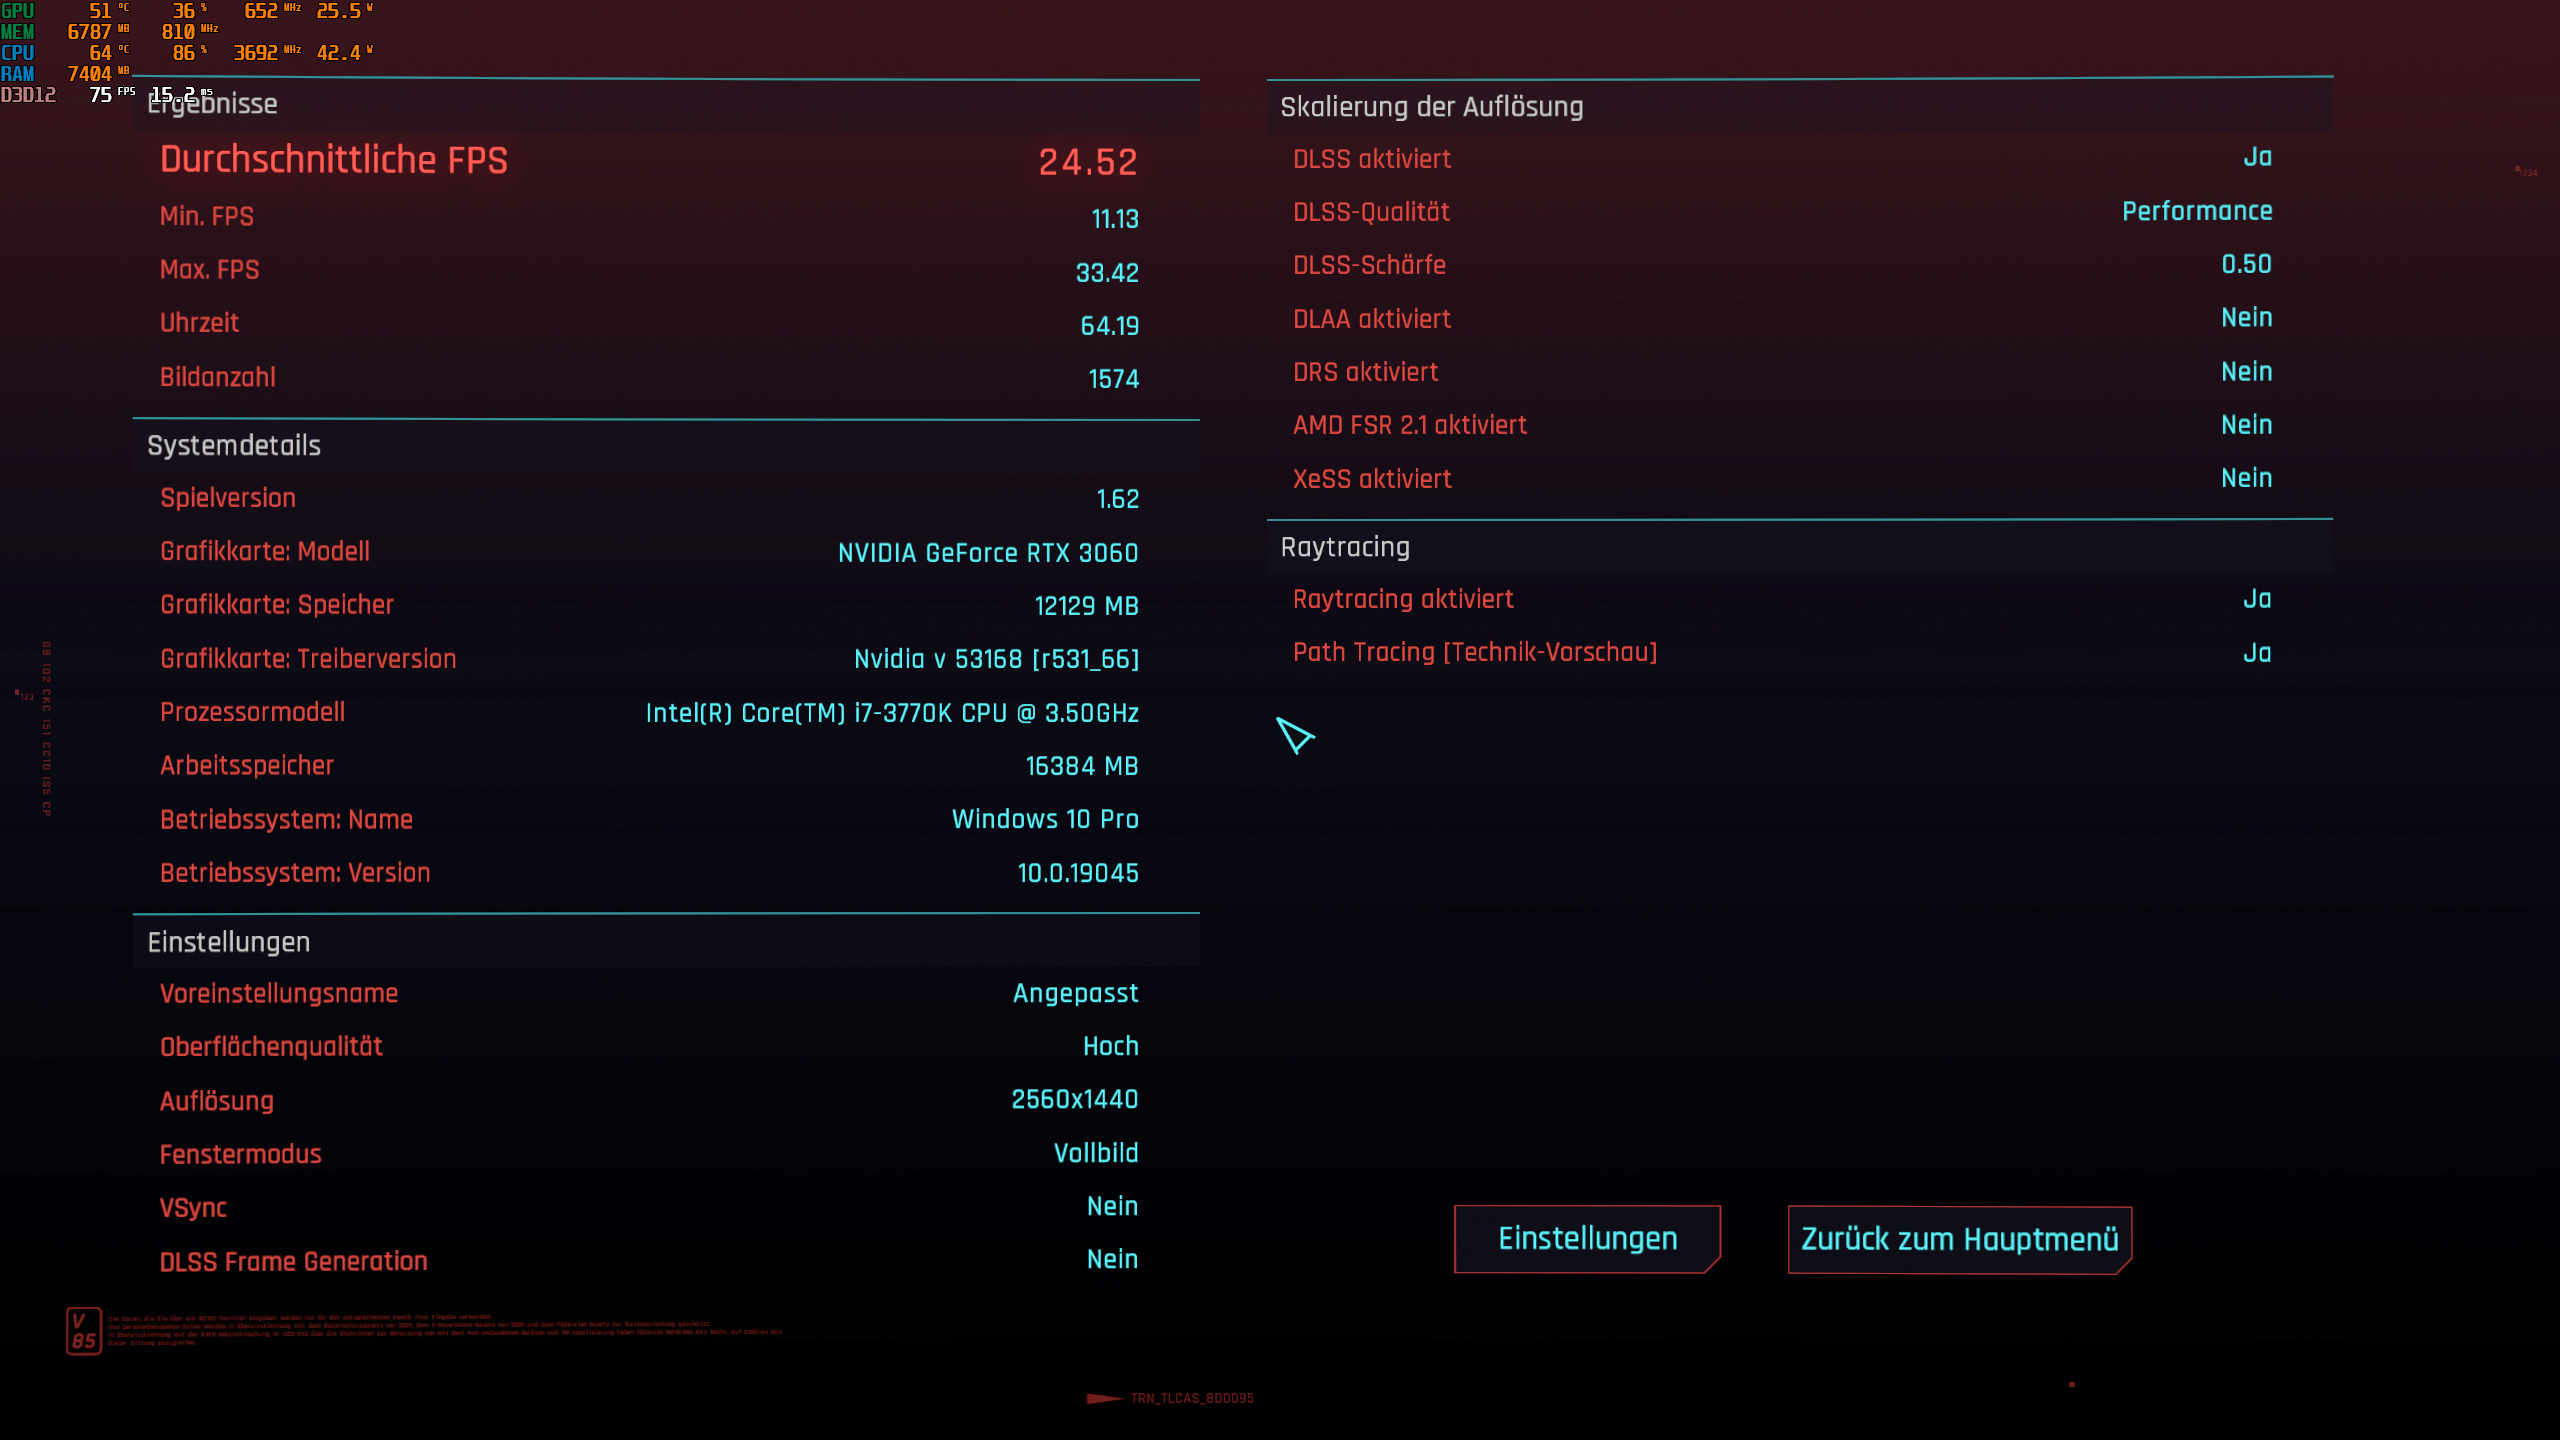Click the Fenstermodus Vollbild value
The image size is (2560, 1440).
click(x=1096, y=1153)
